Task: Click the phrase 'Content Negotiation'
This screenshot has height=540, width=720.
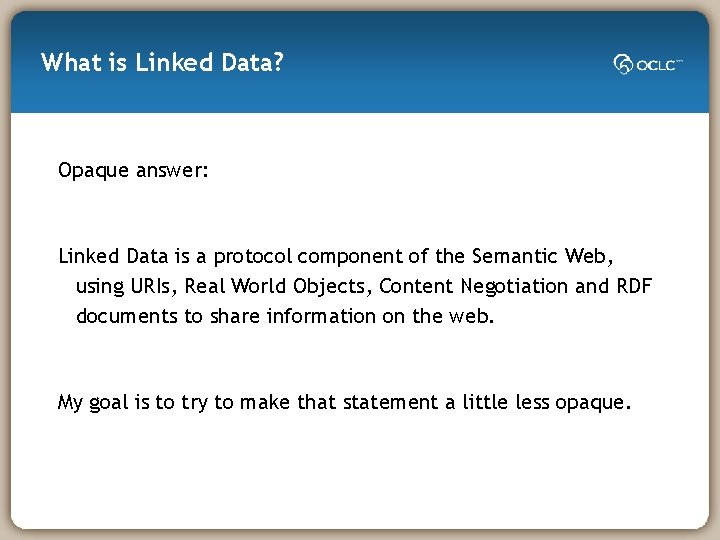Action: coord(473,286)
